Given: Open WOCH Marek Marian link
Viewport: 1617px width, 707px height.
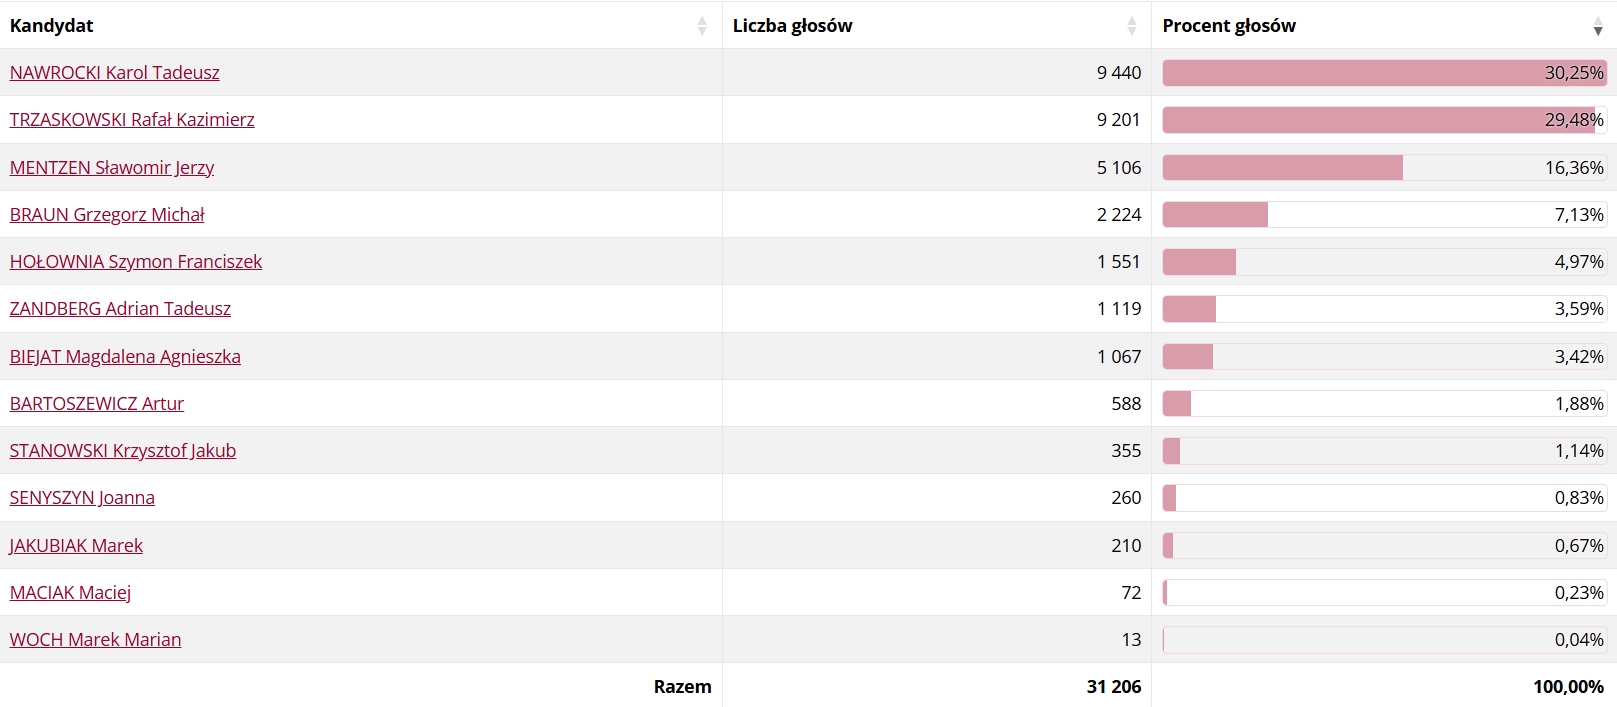Looking at the screenshot, I should [x=95, y=640].
